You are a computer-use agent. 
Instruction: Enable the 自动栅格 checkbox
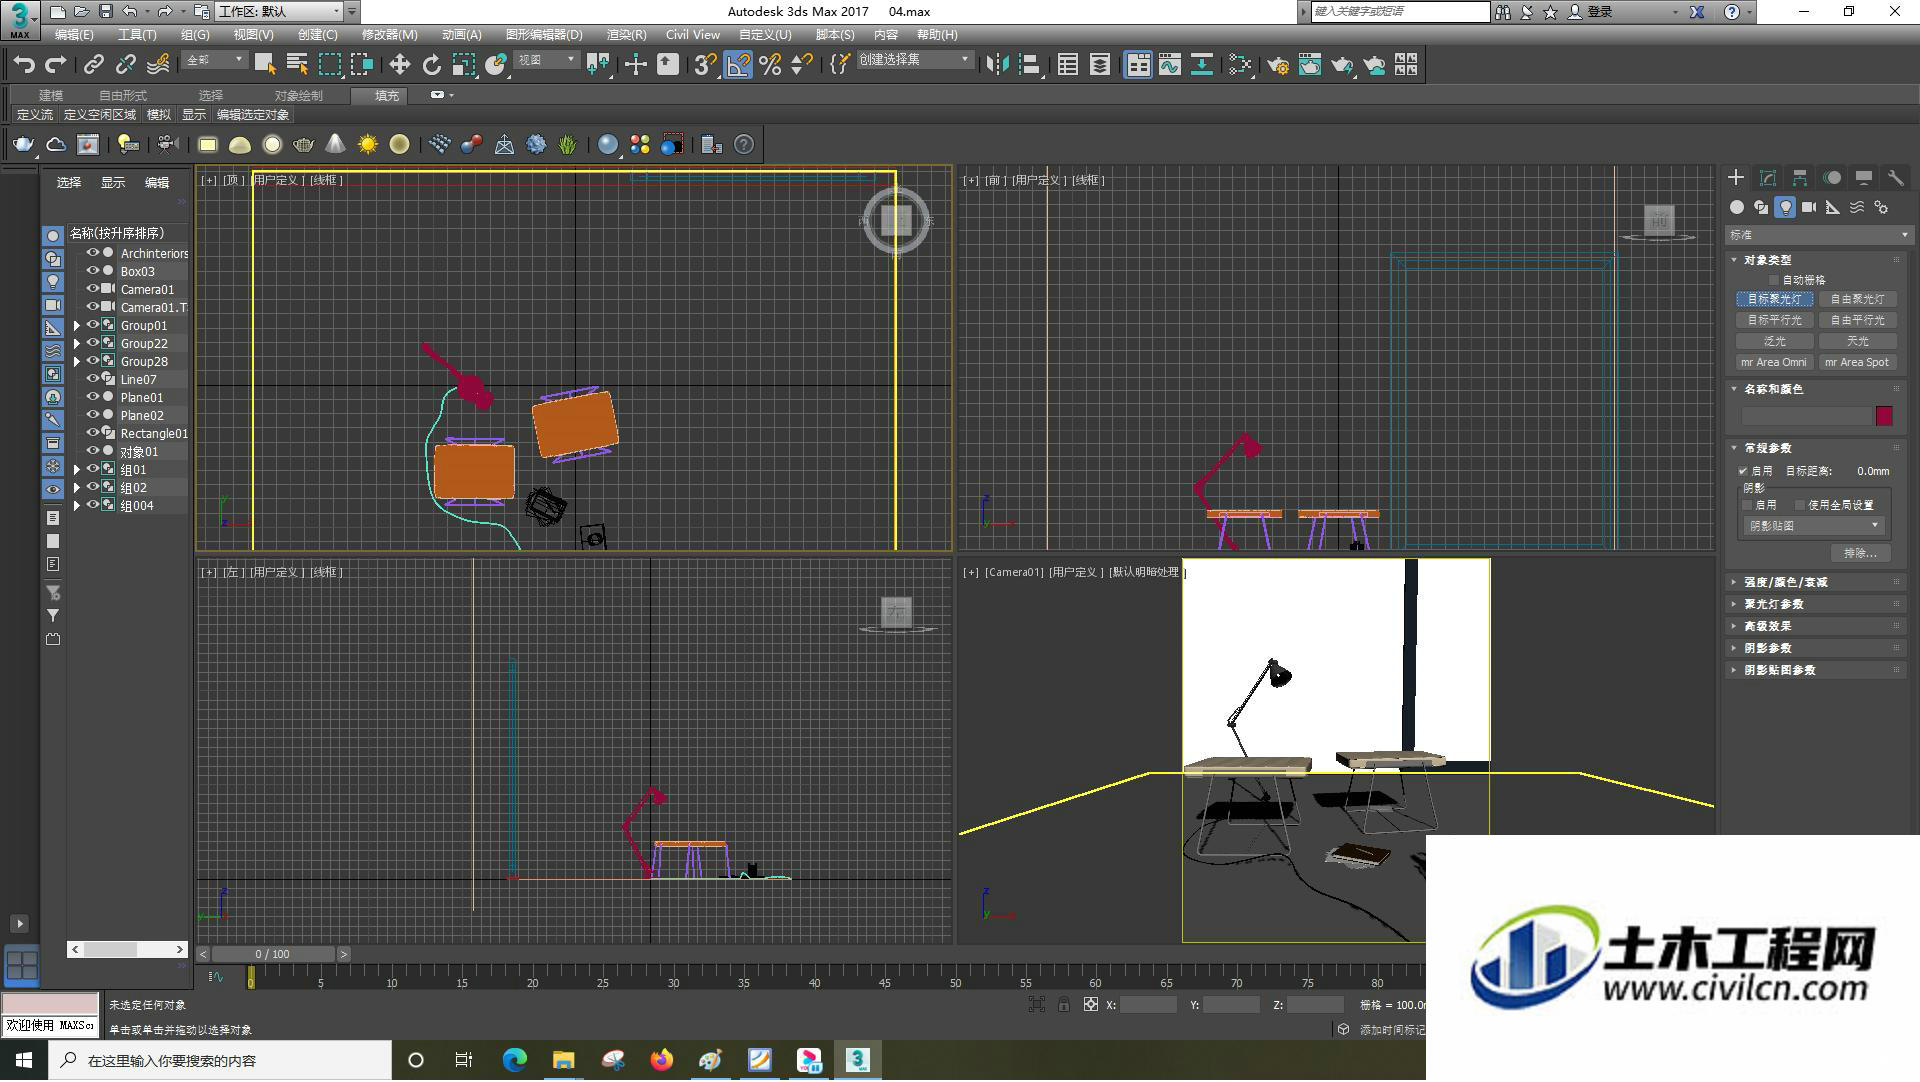point(1775,280)
